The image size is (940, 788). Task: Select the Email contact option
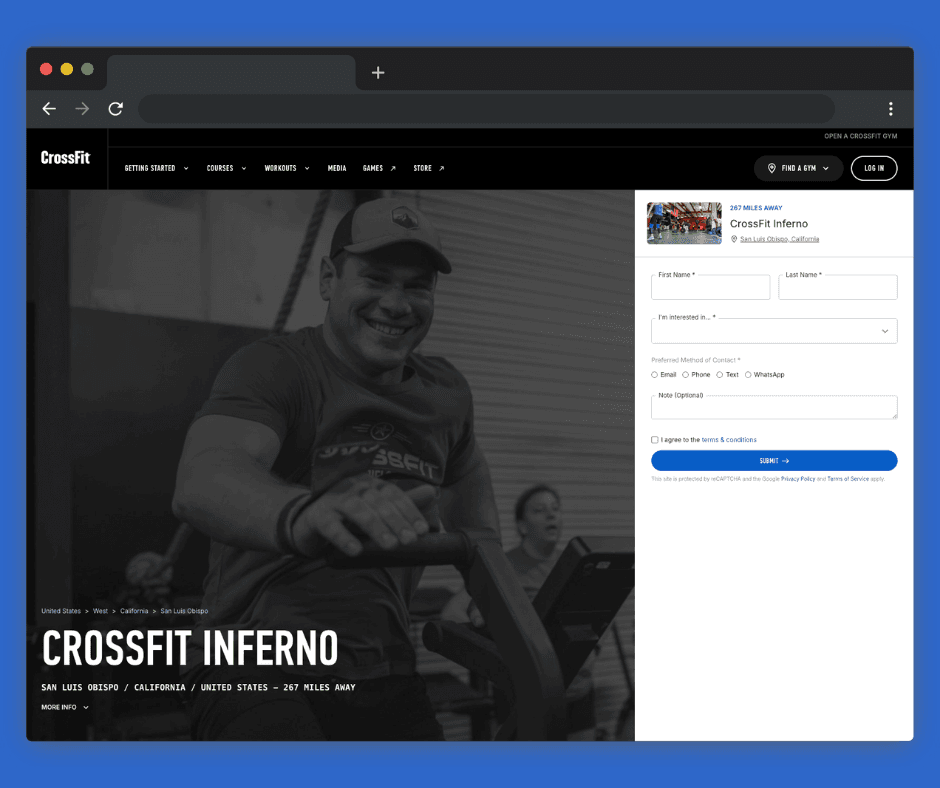coord(655,375)
